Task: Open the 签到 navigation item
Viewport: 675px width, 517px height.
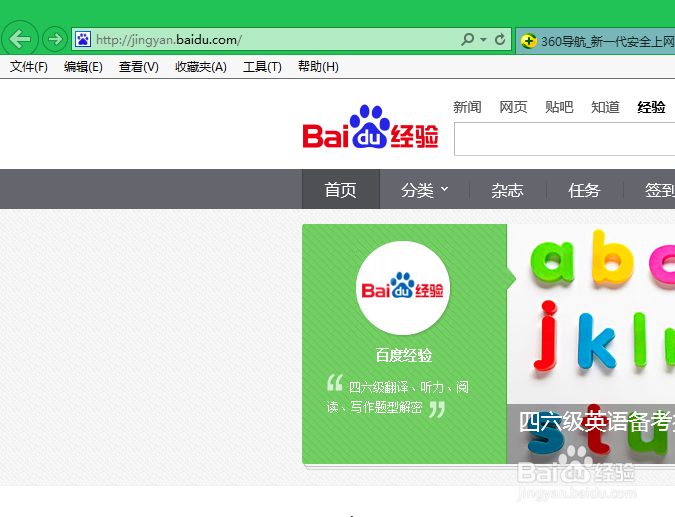Action: [659, 189]
